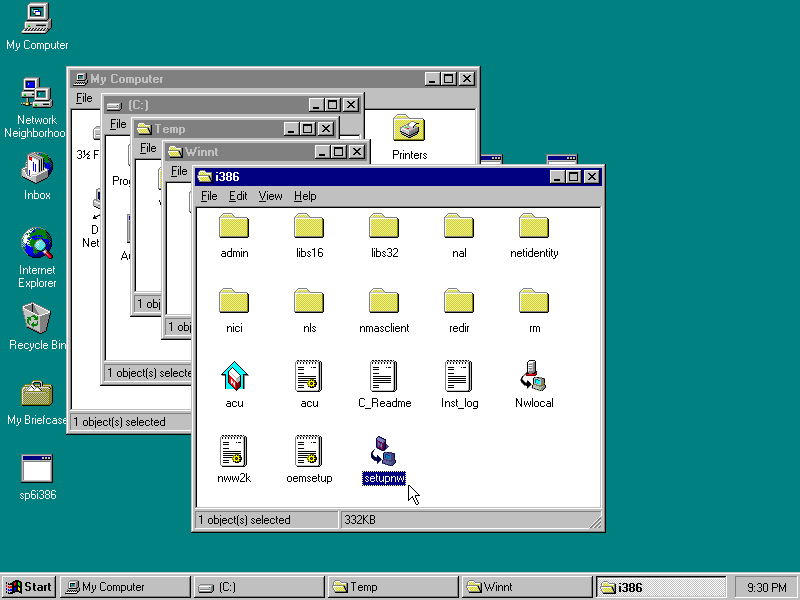Image resolution: width=800 pixels, height=600 pixels.
Task: Open the Edit menu in i386 window
Action: (x=238, y=196)
